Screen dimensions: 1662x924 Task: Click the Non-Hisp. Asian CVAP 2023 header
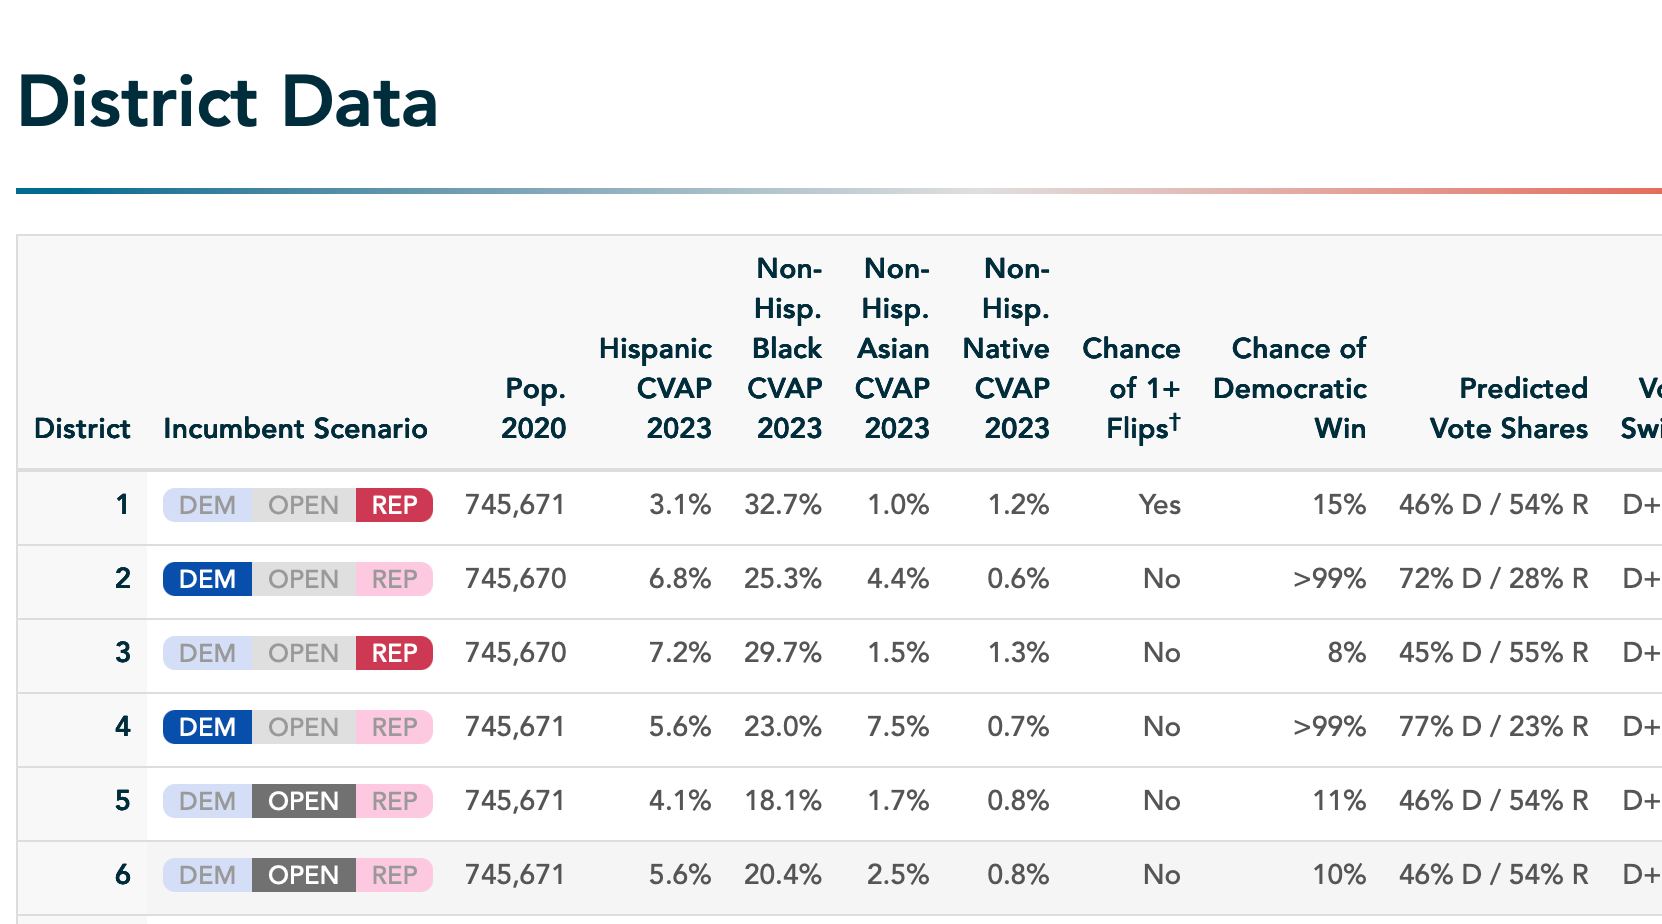click(894, 348)
